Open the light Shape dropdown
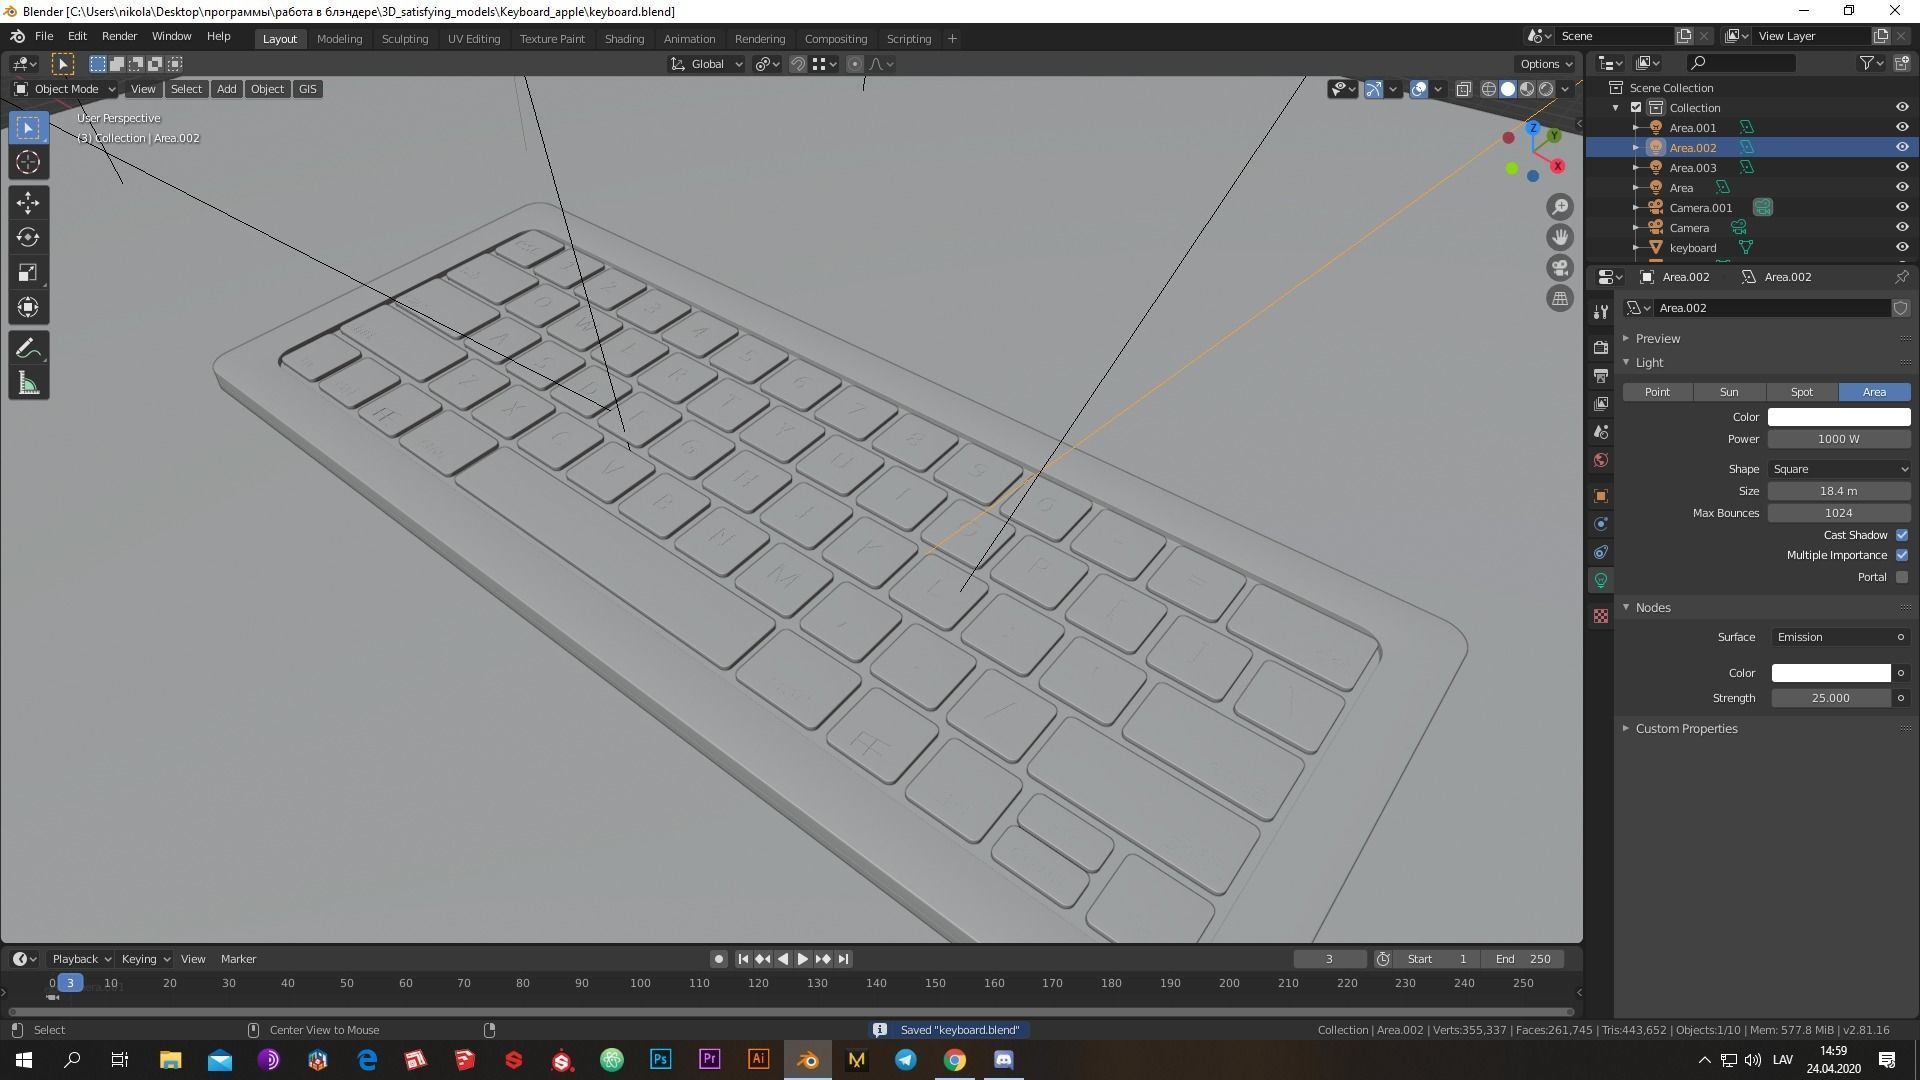 (1839, 469)
